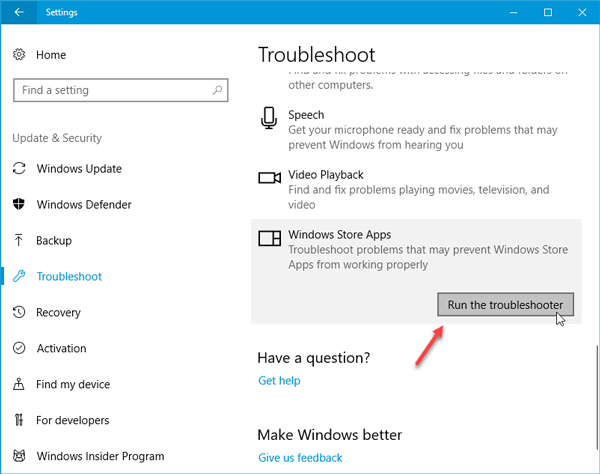Click the Find my device person icon
The image size is (600, 474).
coord(19,384)
